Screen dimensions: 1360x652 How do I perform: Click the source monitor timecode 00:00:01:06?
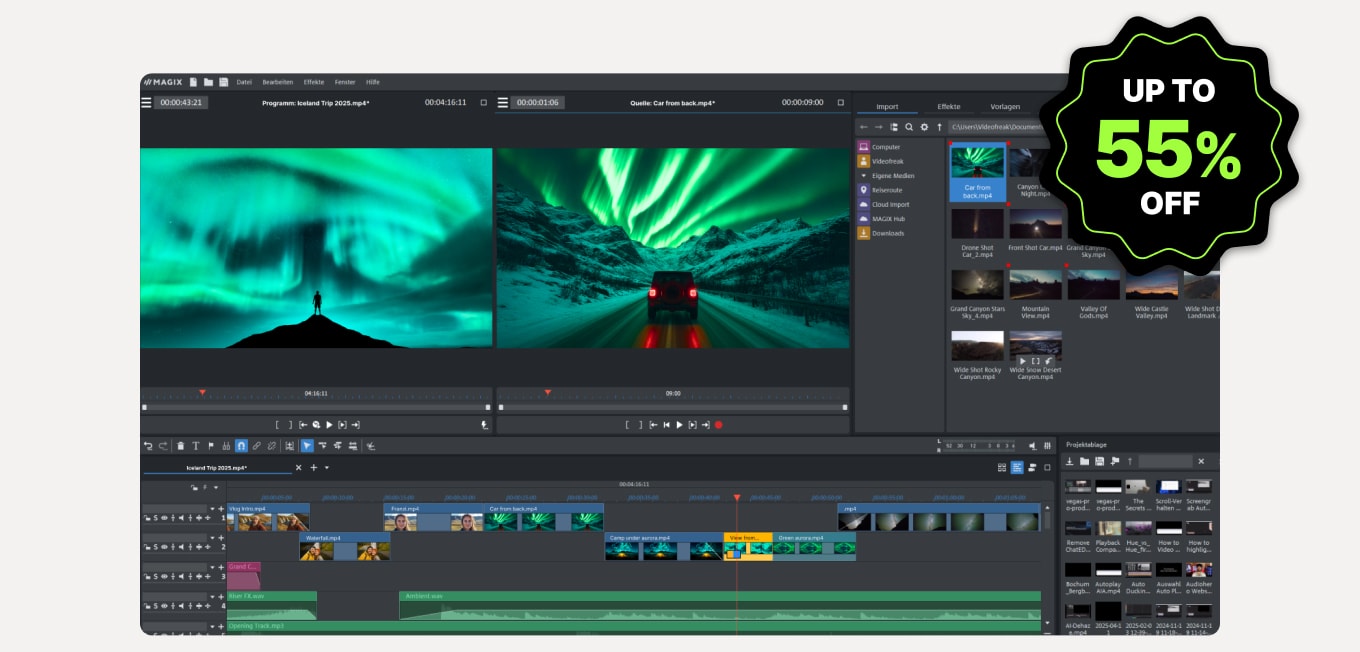pos(538,102)
